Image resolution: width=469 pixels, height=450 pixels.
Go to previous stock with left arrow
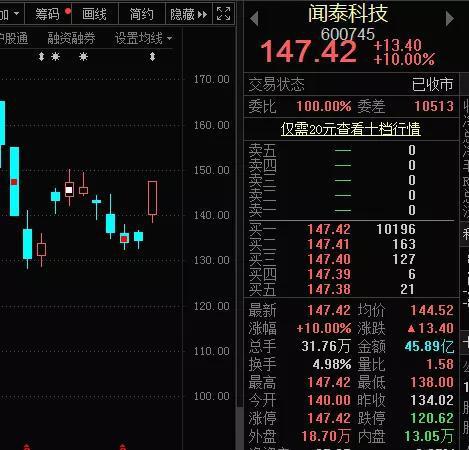click(x=254, y=18)
